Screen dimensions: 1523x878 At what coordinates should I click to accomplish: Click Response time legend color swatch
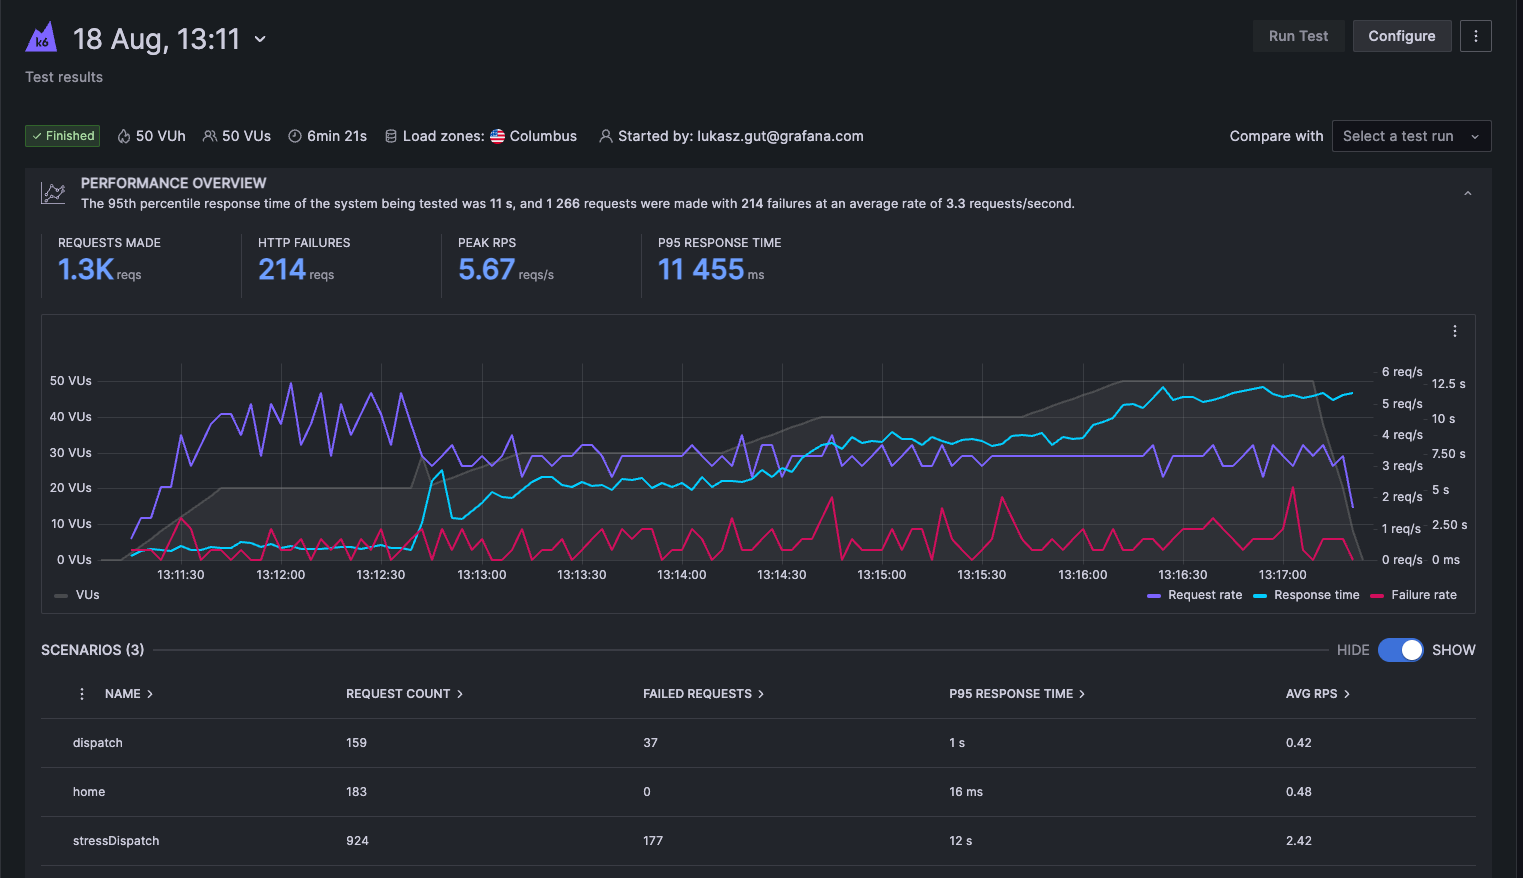(1260, 596)
